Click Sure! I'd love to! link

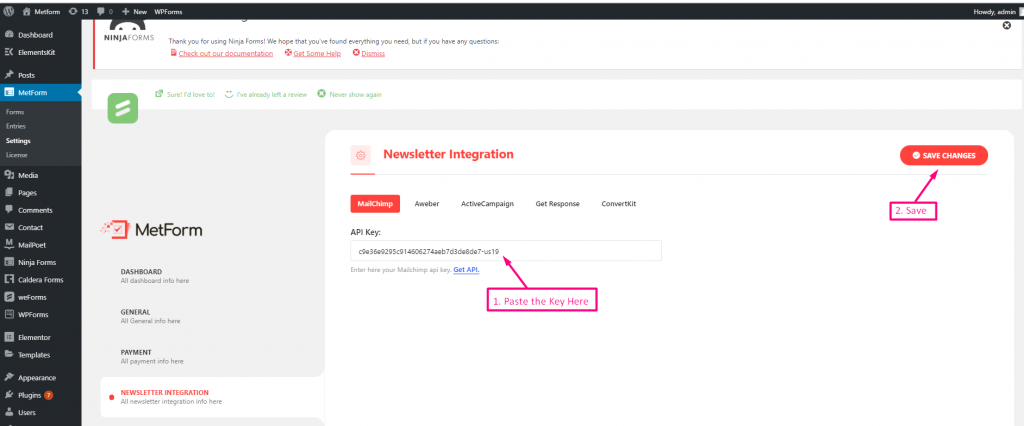[189, 94]
